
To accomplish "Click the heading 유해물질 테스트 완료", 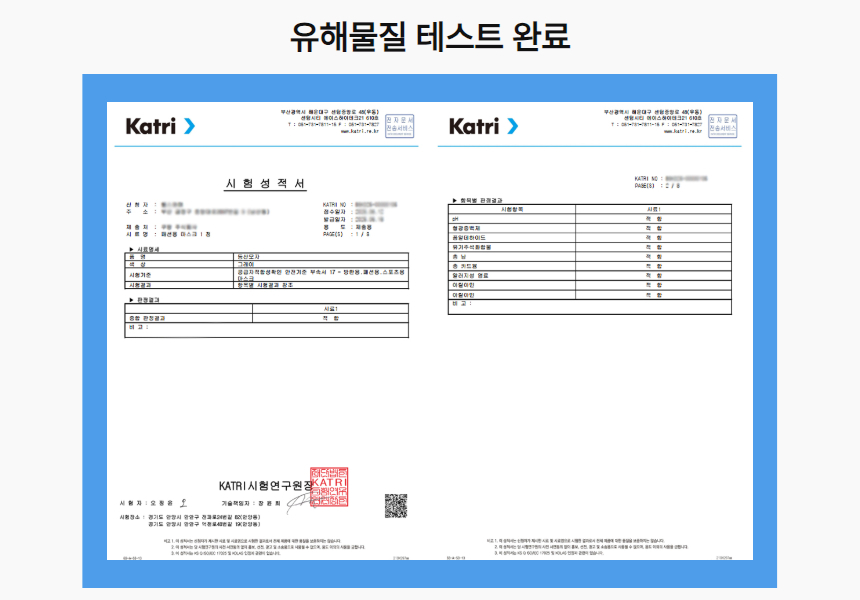I will coord(430,36).
